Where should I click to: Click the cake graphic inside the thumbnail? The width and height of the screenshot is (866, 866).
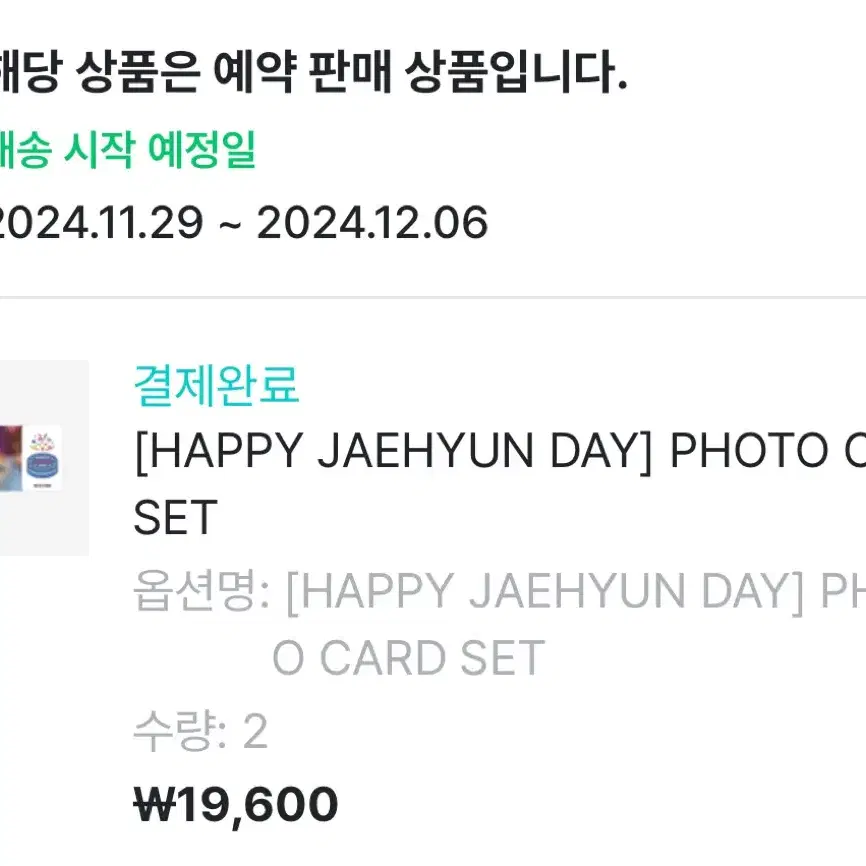coord(46,460)
